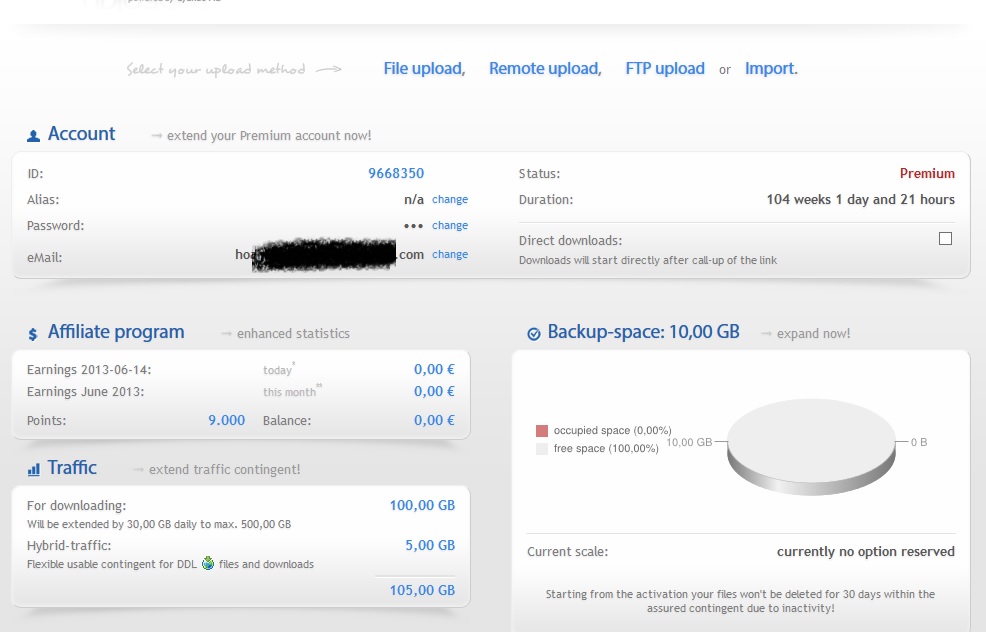986x636 pixels.
Task: Choose Remote upload option
Action: (545, 69)
